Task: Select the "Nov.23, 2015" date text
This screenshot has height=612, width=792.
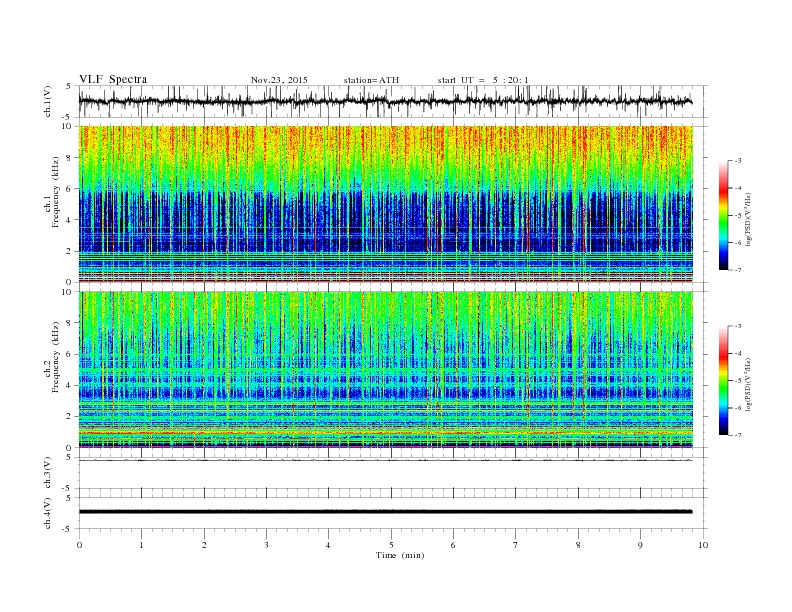Action: pos(279,80)
